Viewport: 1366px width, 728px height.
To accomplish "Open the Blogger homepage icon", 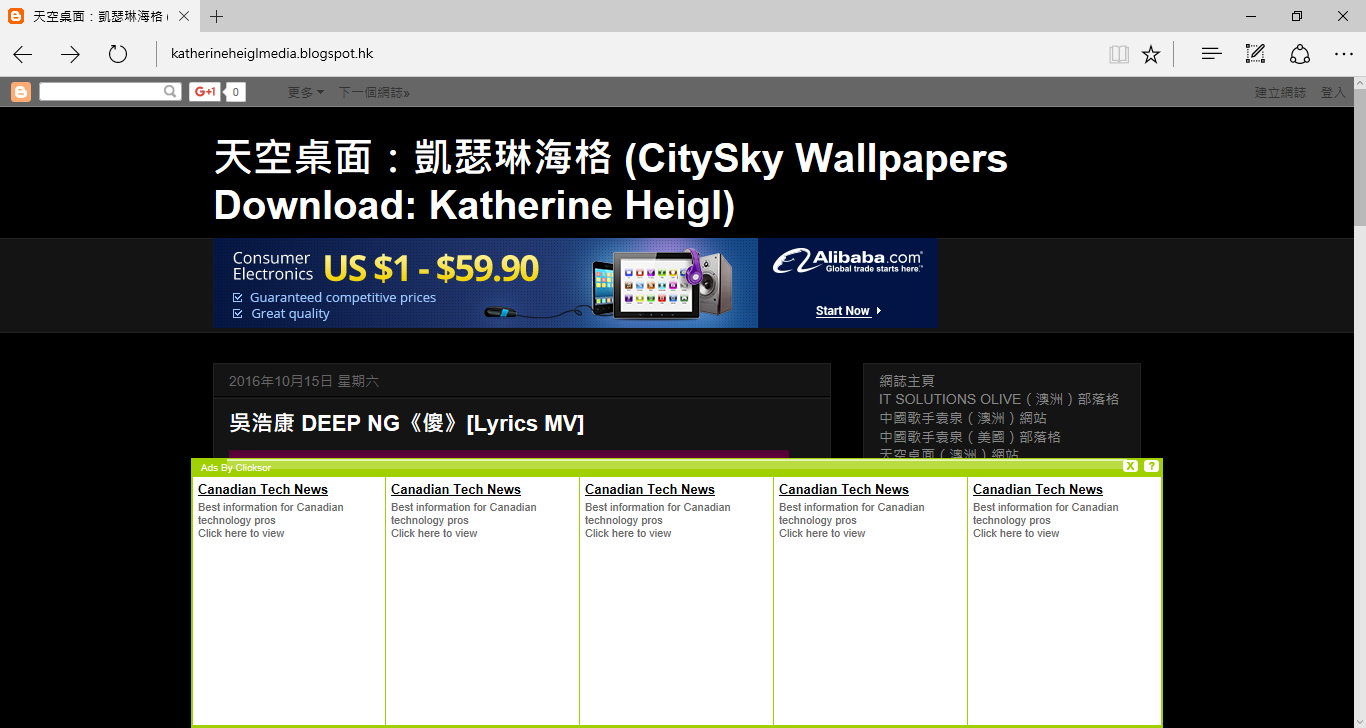I will (x=19, y=91).
